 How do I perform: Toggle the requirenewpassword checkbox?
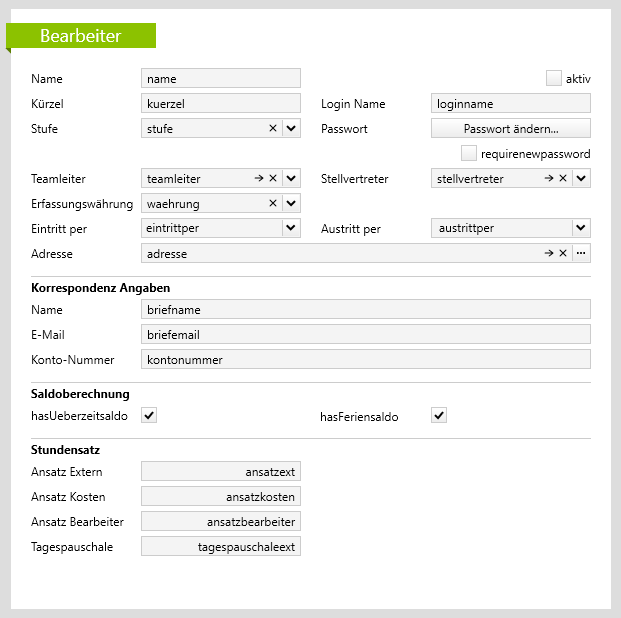469,153
